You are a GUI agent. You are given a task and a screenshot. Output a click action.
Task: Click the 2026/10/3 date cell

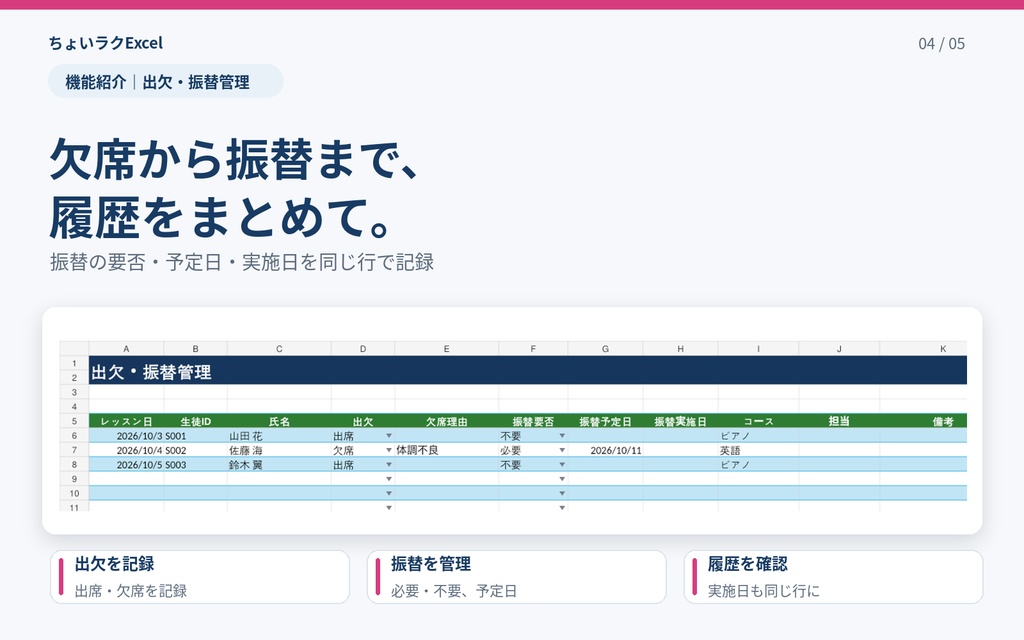click(x=126, y=436)
